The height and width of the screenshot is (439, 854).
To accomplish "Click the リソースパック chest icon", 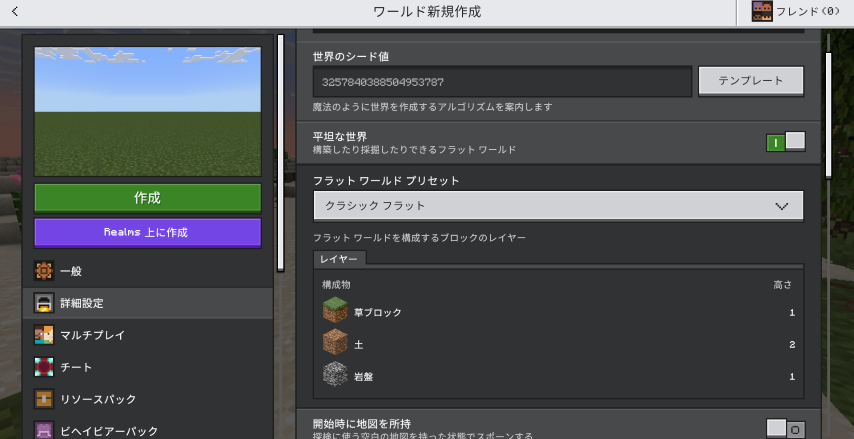I will [44, 399].
